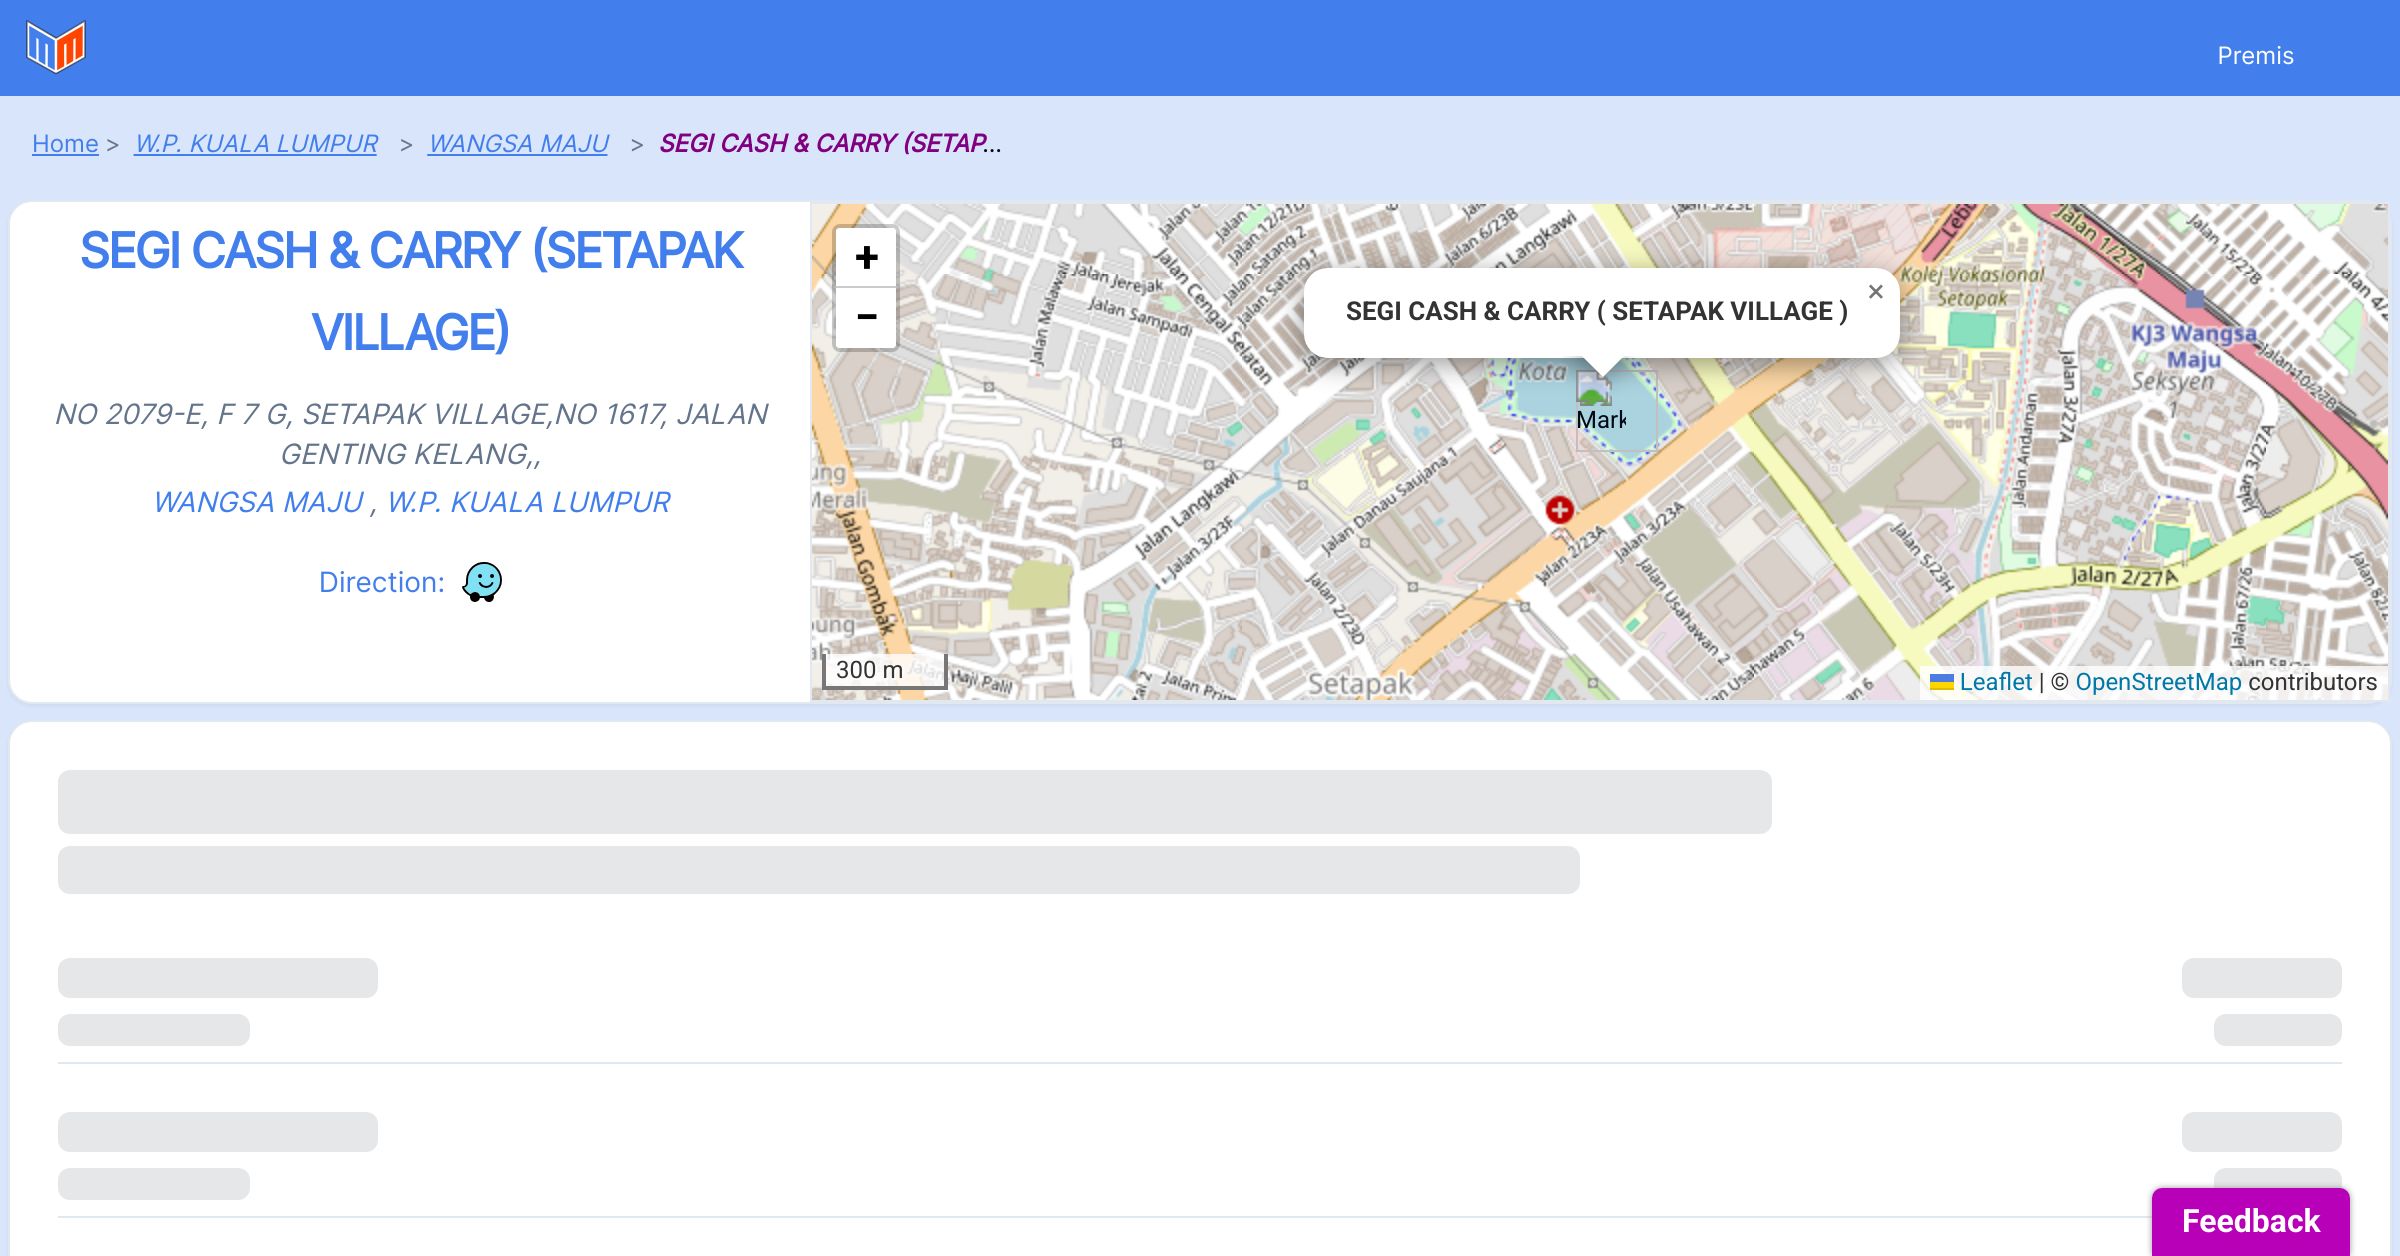Click the popup title text
This screenshot has height=1256, width=2400.
point(1596,312)
